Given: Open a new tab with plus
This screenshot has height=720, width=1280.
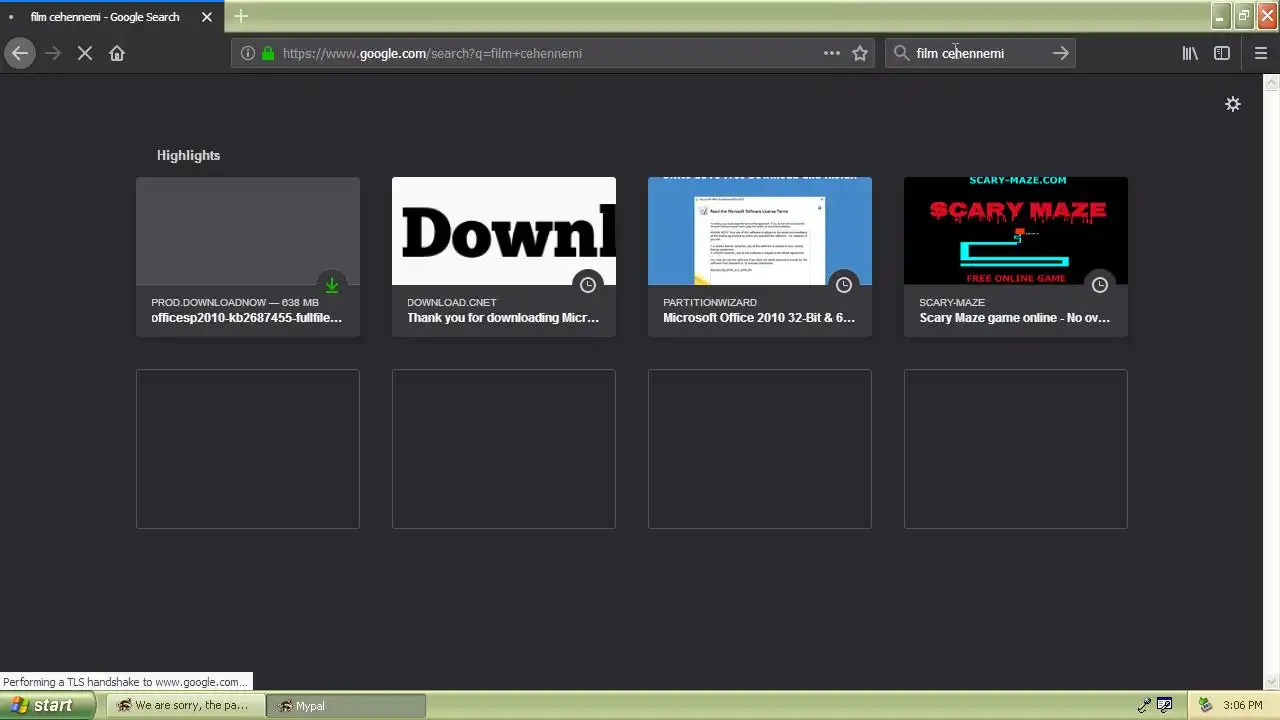Looking at the screenshot, I should (x=240, y=17).
